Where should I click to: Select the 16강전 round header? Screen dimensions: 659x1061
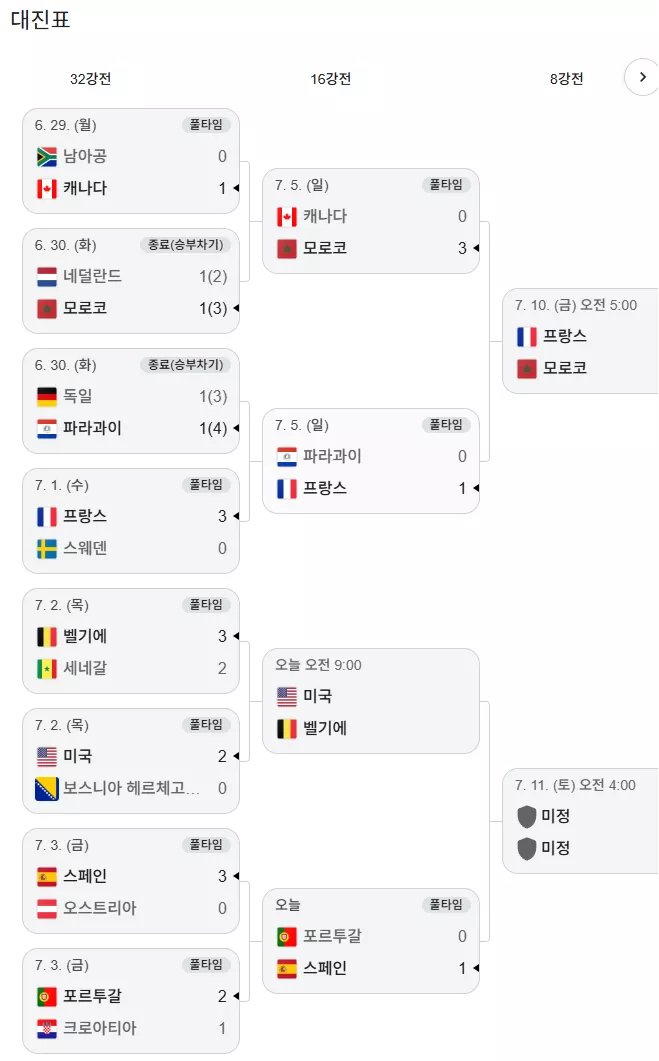tap(330, 78)
